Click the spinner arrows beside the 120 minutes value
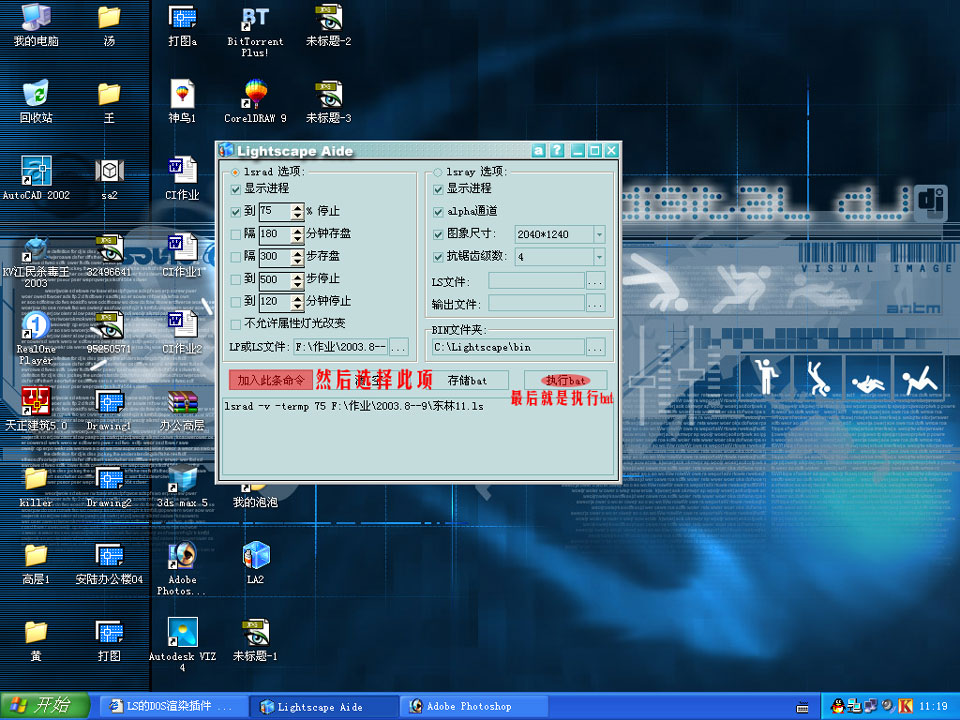The width and height of the screenshot is (960, 720). (298, 301)
